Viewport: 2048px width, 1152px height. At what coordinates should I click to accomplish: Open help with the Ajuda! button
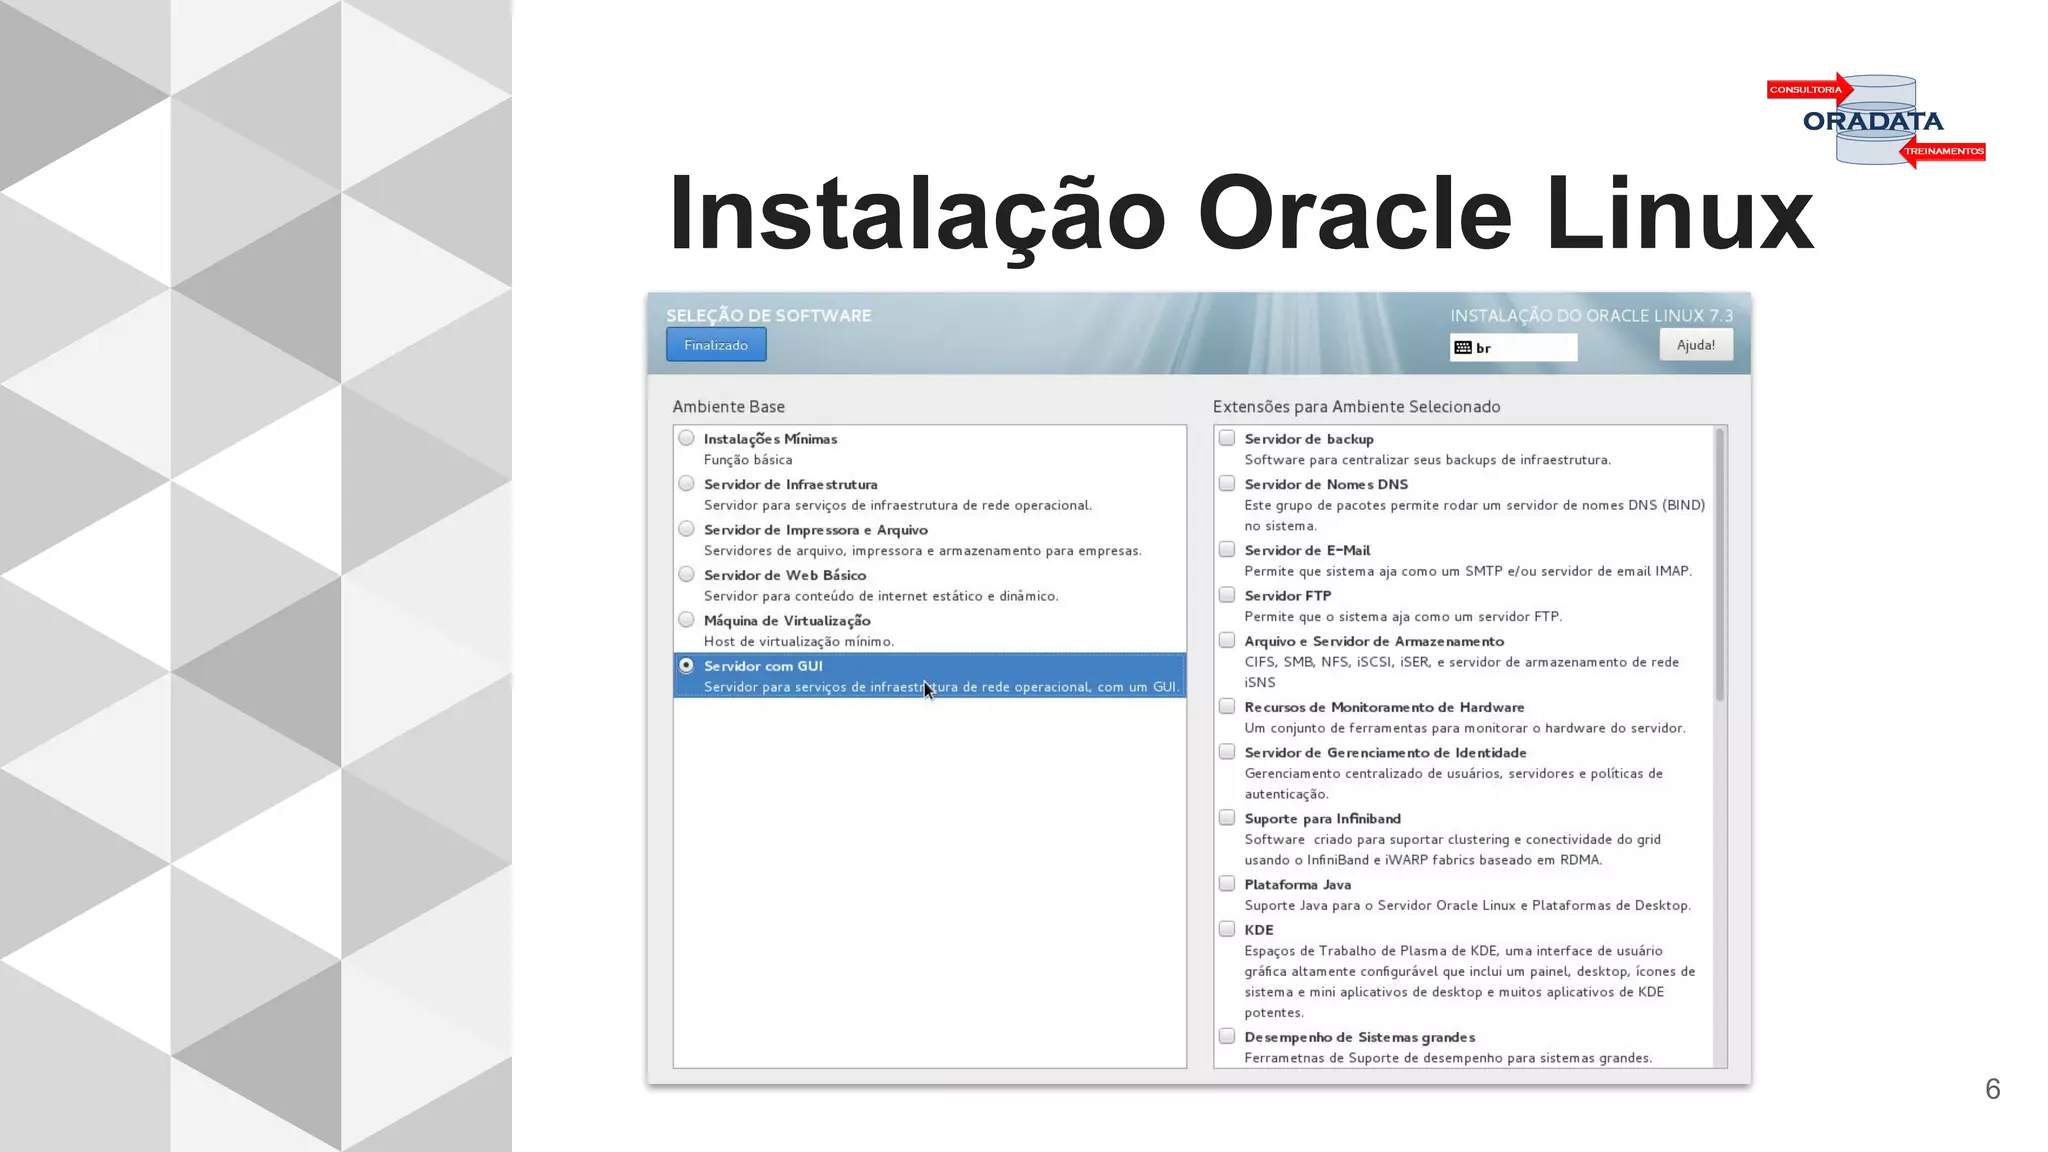tap(1696, 345)
